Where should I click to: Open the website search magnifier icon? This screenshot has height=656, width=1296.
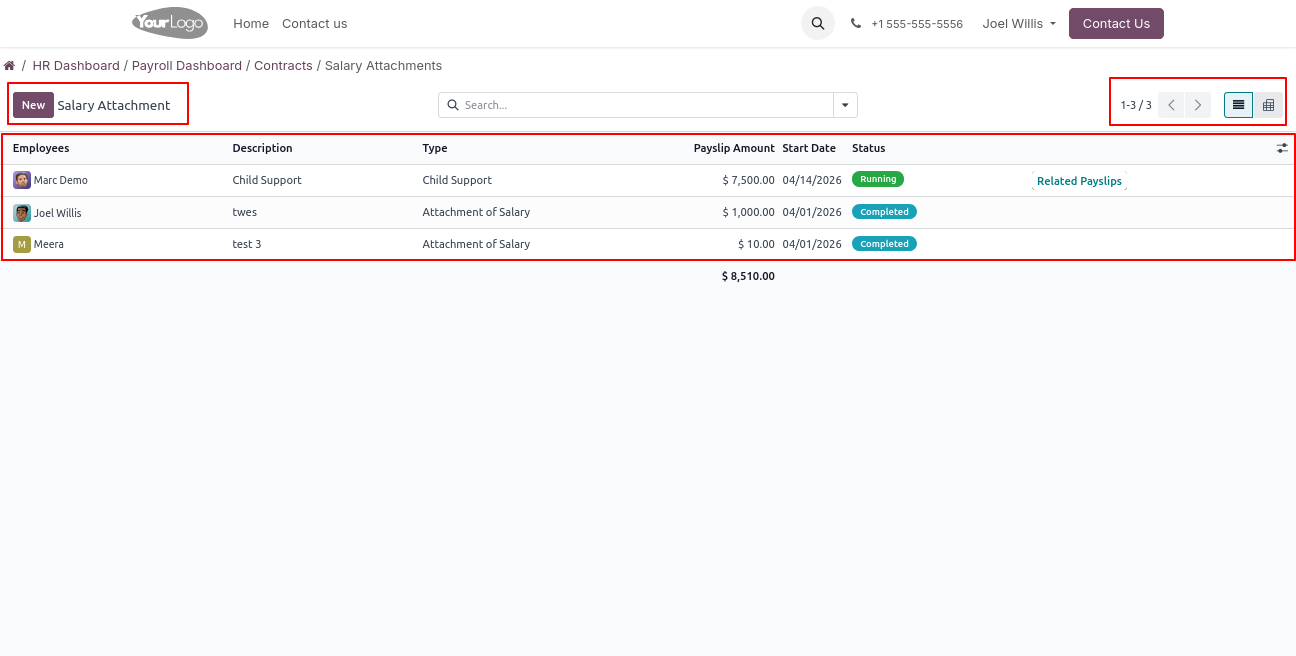(x=817, y=23)
